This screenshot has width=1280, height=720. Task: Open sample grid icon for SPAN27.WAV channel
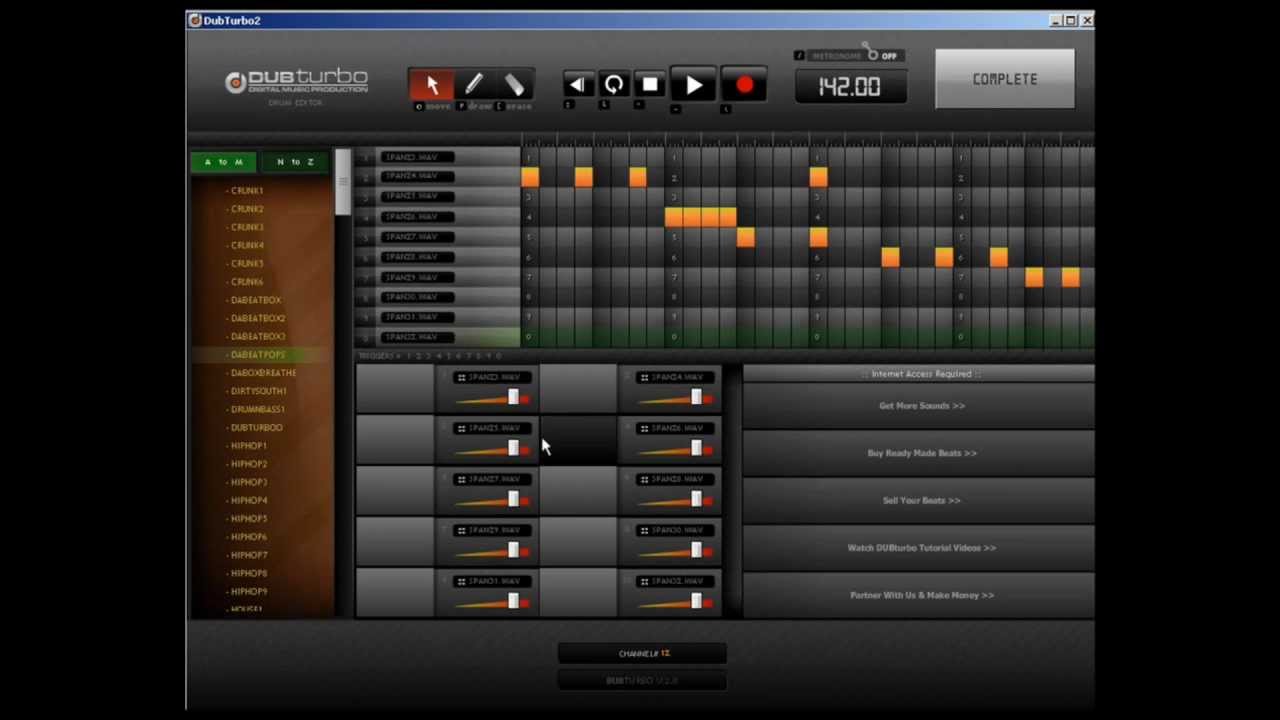click(460, 479)
